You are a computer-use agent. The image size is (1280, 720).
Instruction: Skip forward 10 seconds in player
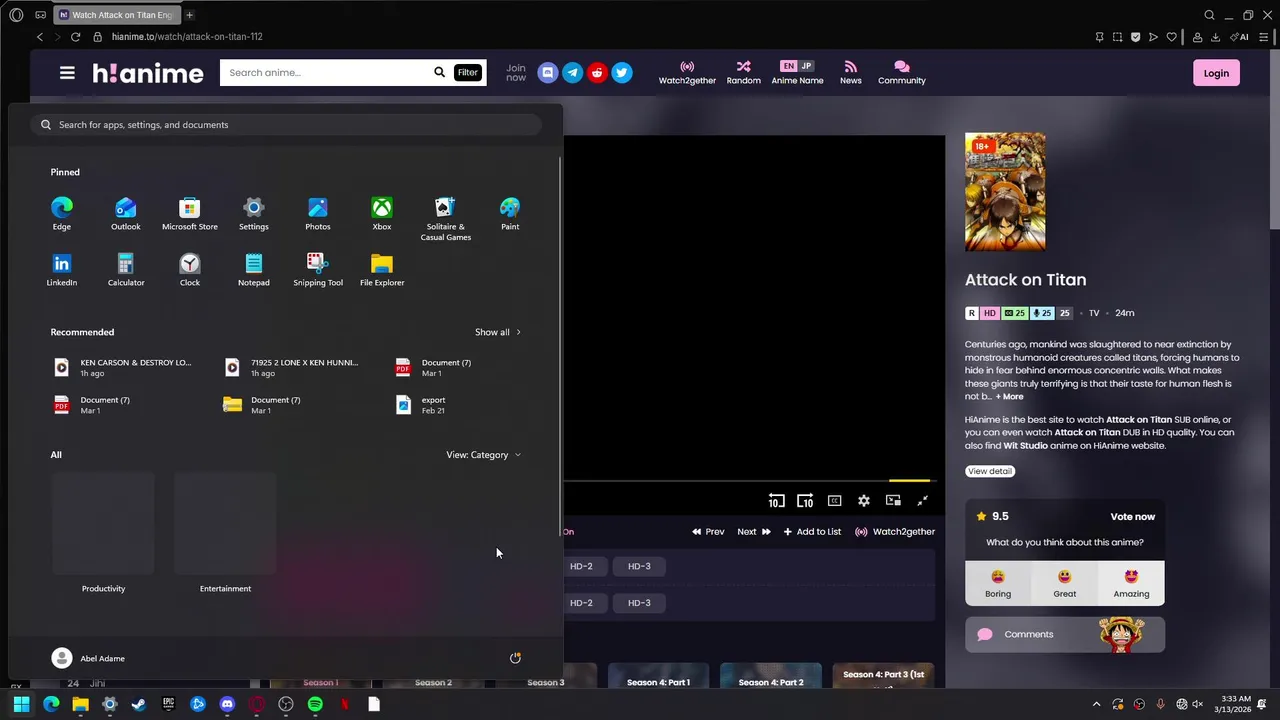(x=805, y=501)
